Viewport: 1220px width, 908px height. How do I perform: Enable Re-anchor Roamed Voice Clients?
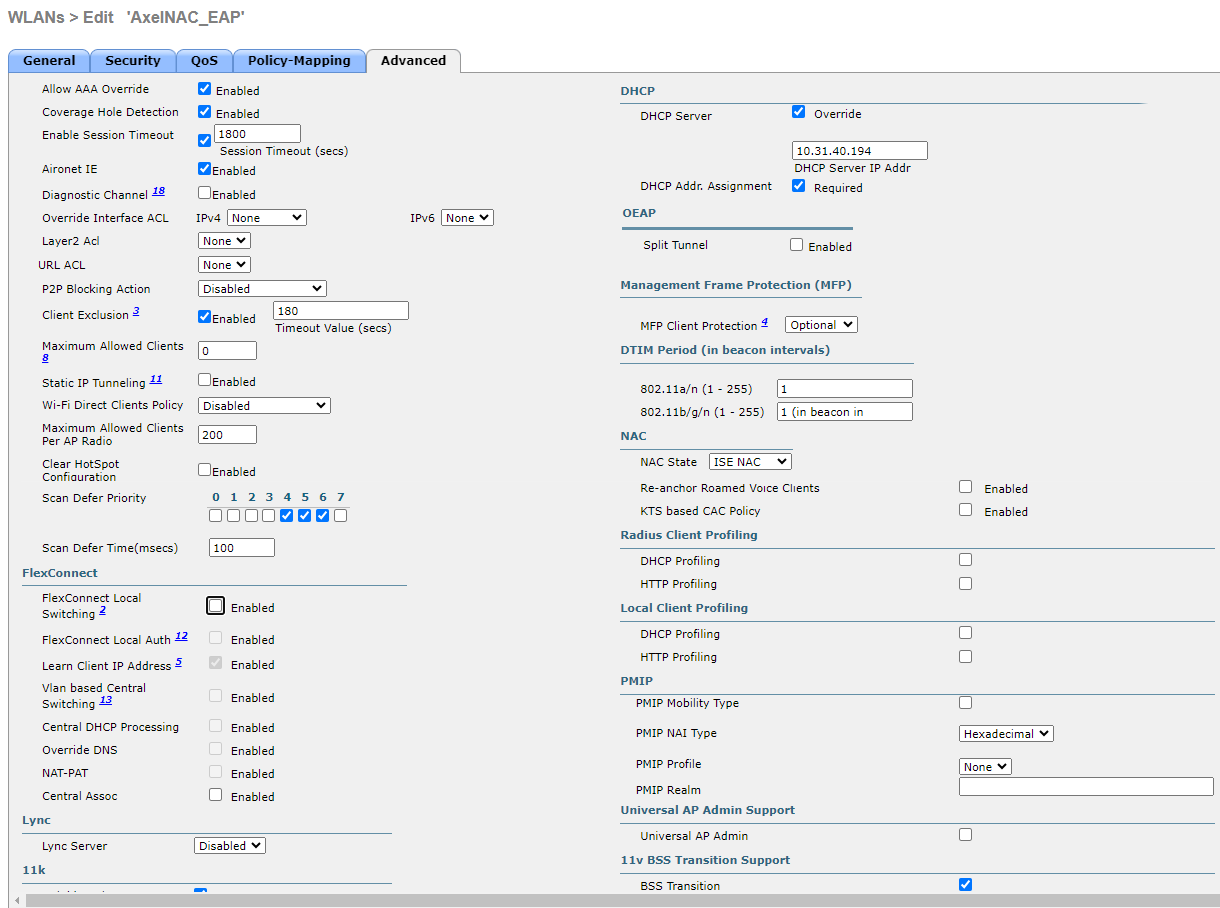coord(965,487)
